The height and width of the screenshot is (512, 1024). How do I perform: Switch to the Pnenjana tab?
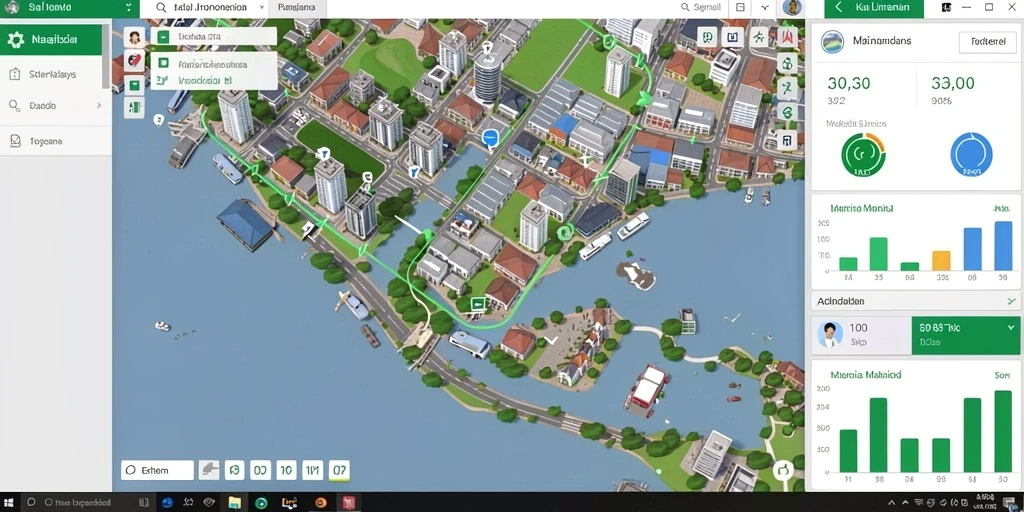296,8
